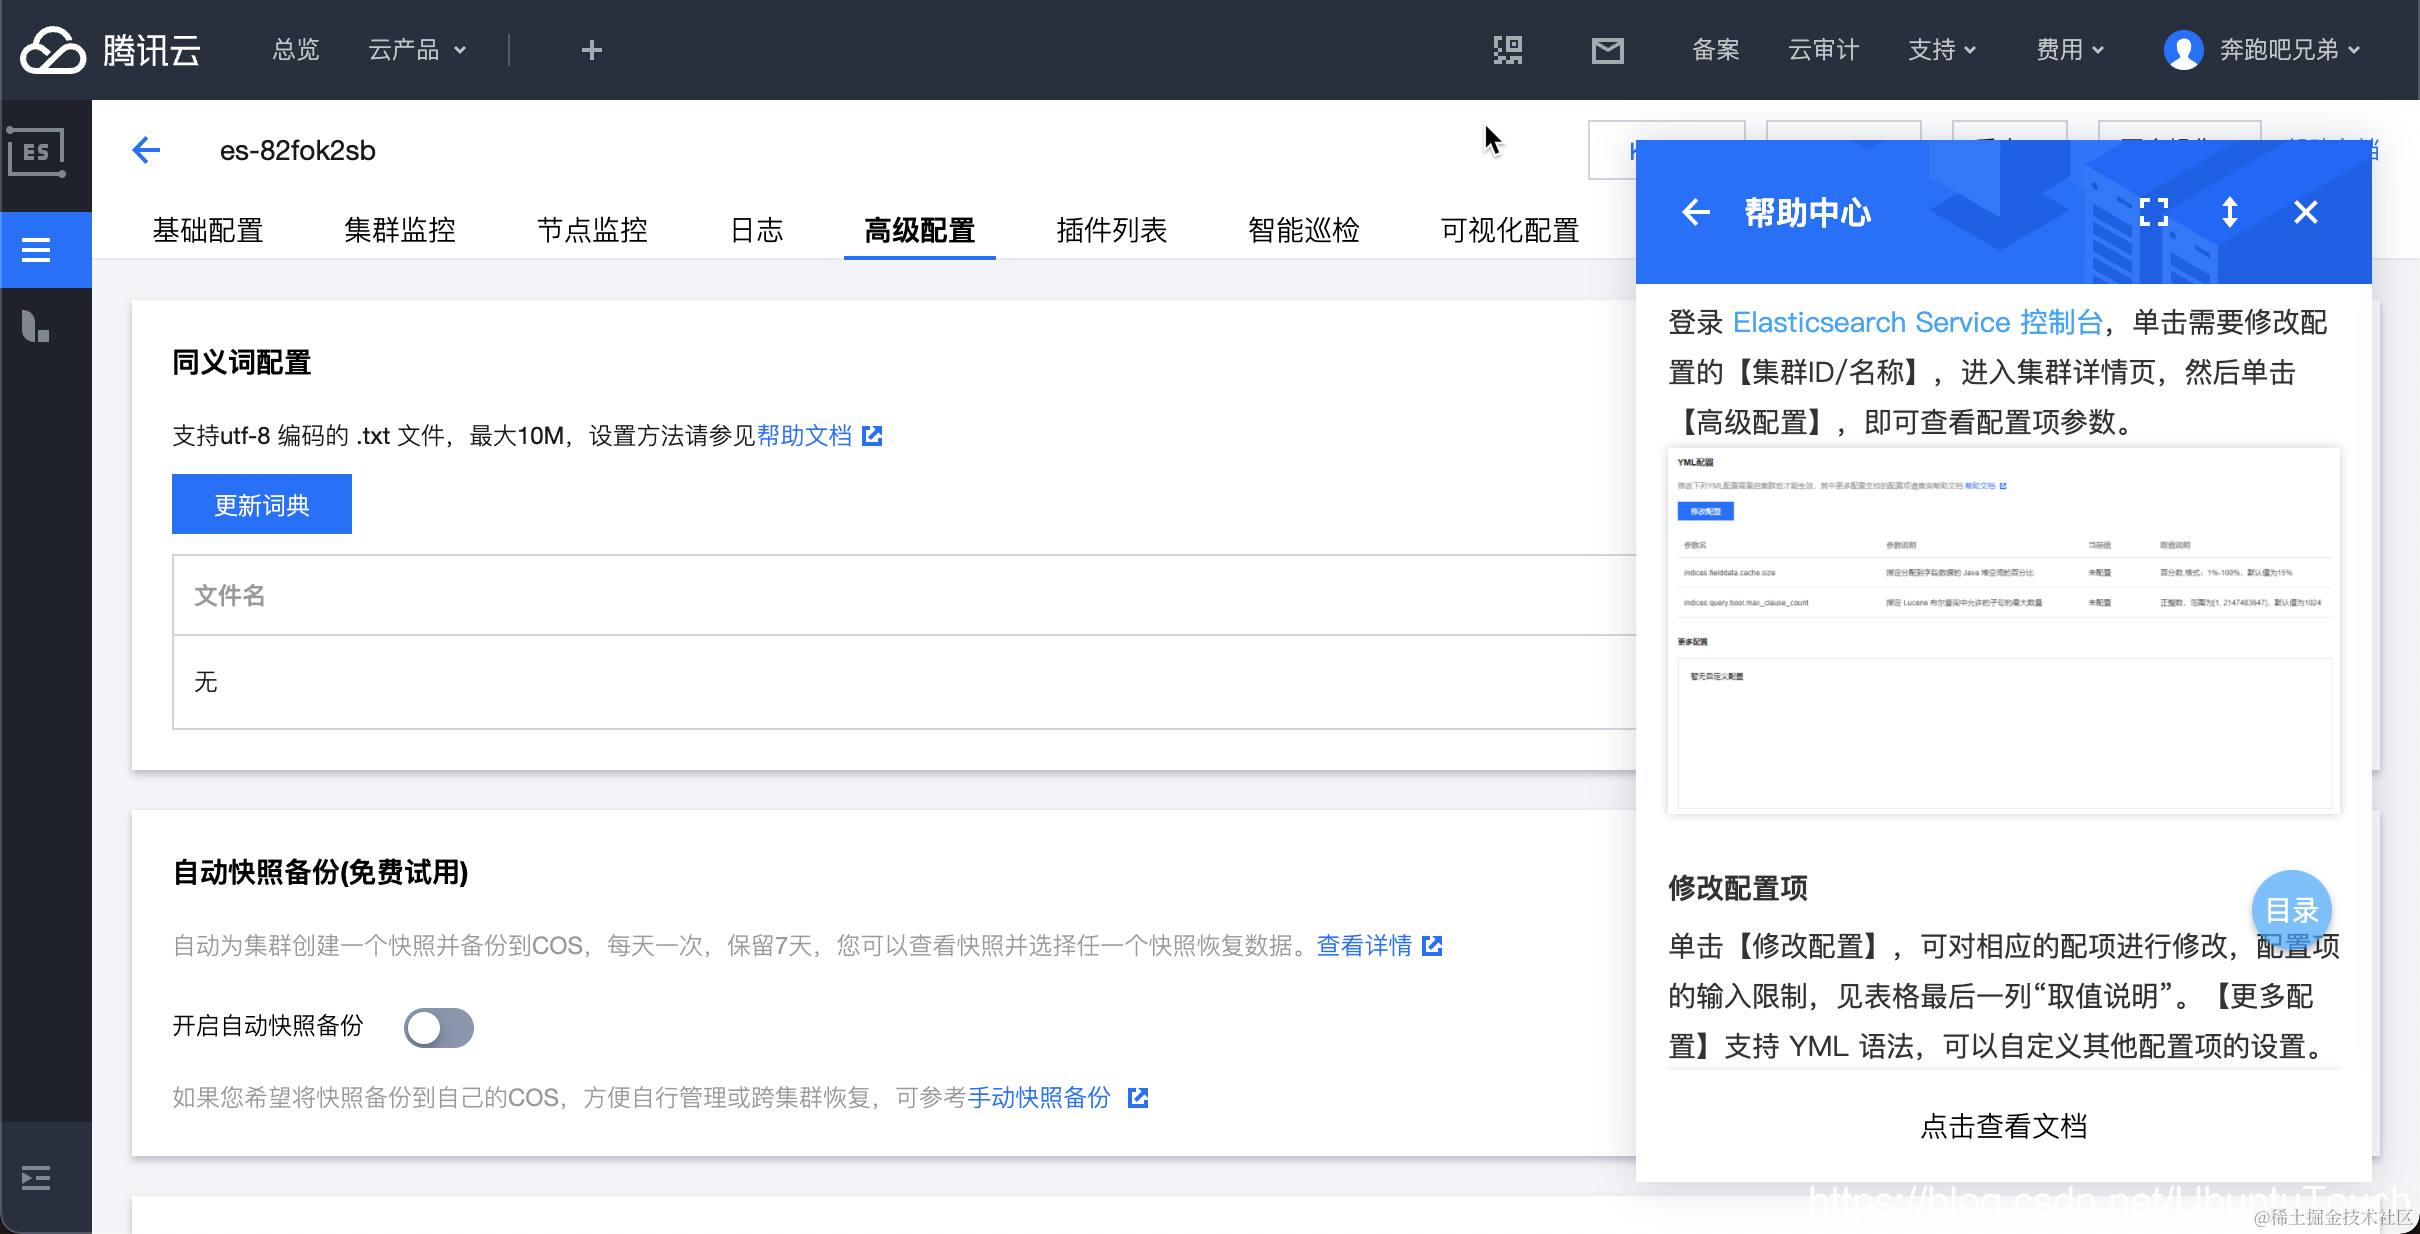The image size is (2420, 1234).
Task: Open the 支持 dropdown menu
Action: click(x=1942, y=50)
